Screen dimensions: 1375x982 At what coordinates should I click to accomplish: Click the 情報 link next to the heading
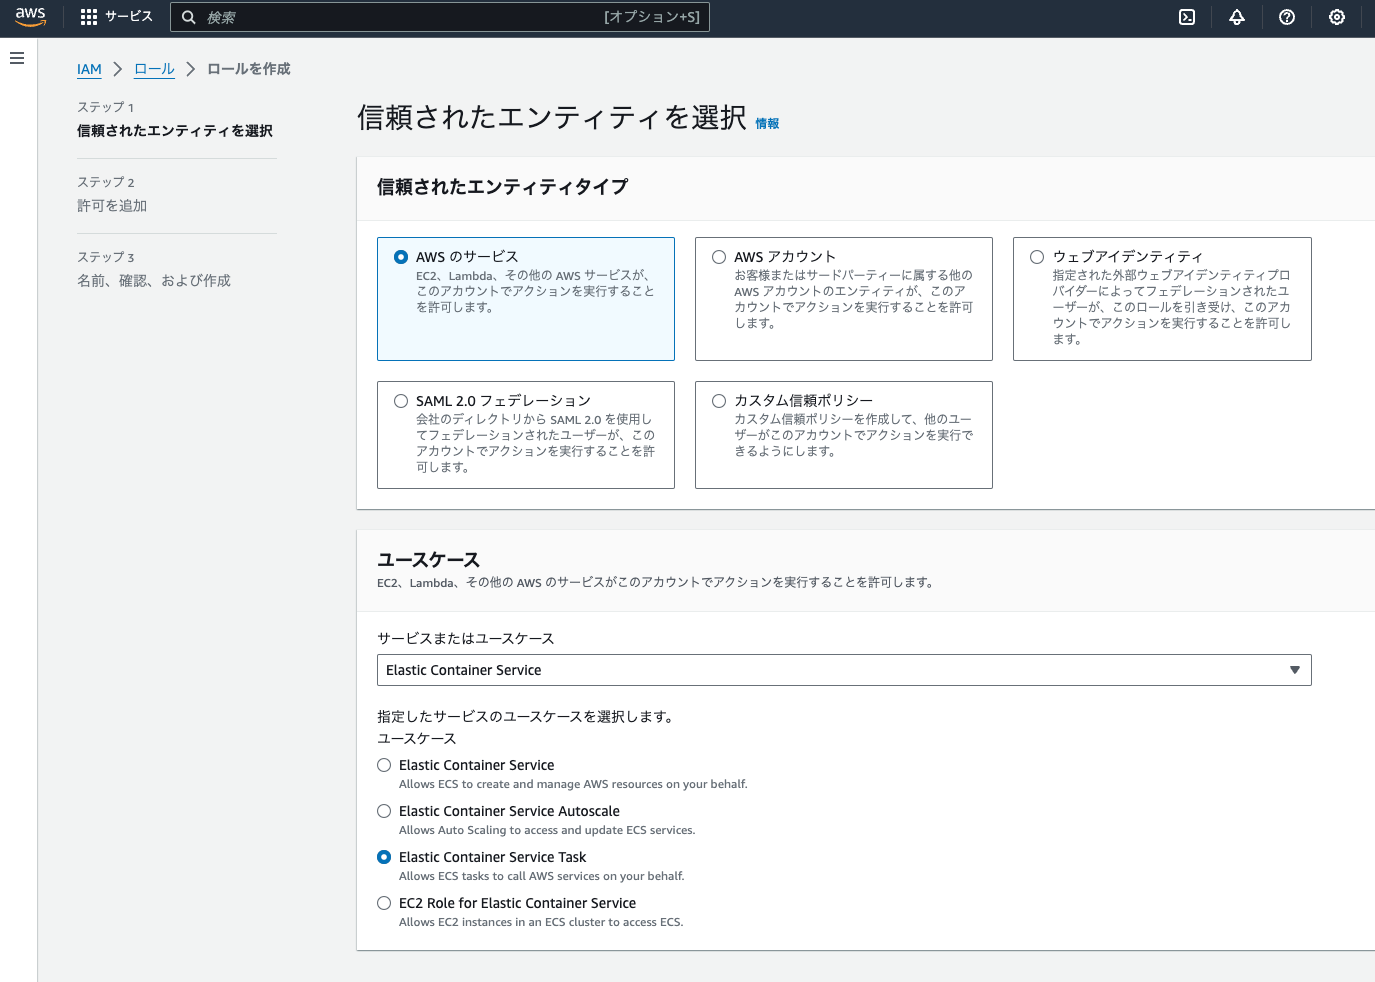[768, 123]
